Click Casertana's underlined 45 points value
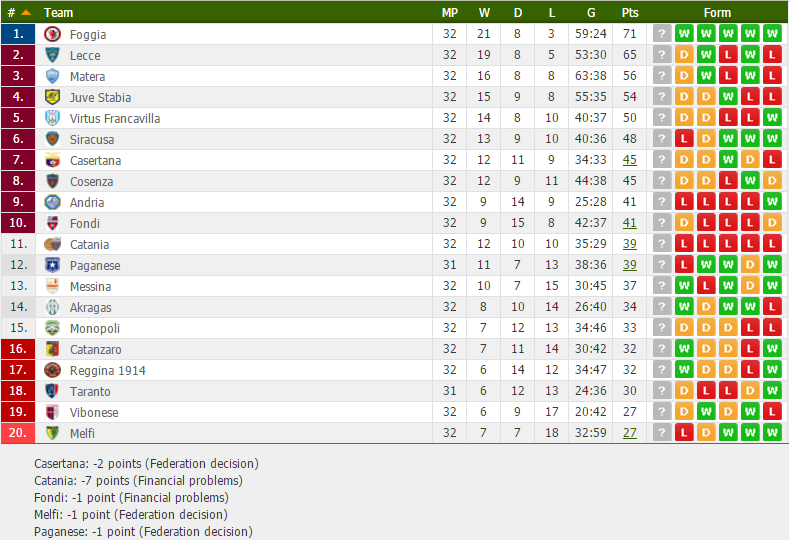Screen dimensions: 789x540 [629, 160]
